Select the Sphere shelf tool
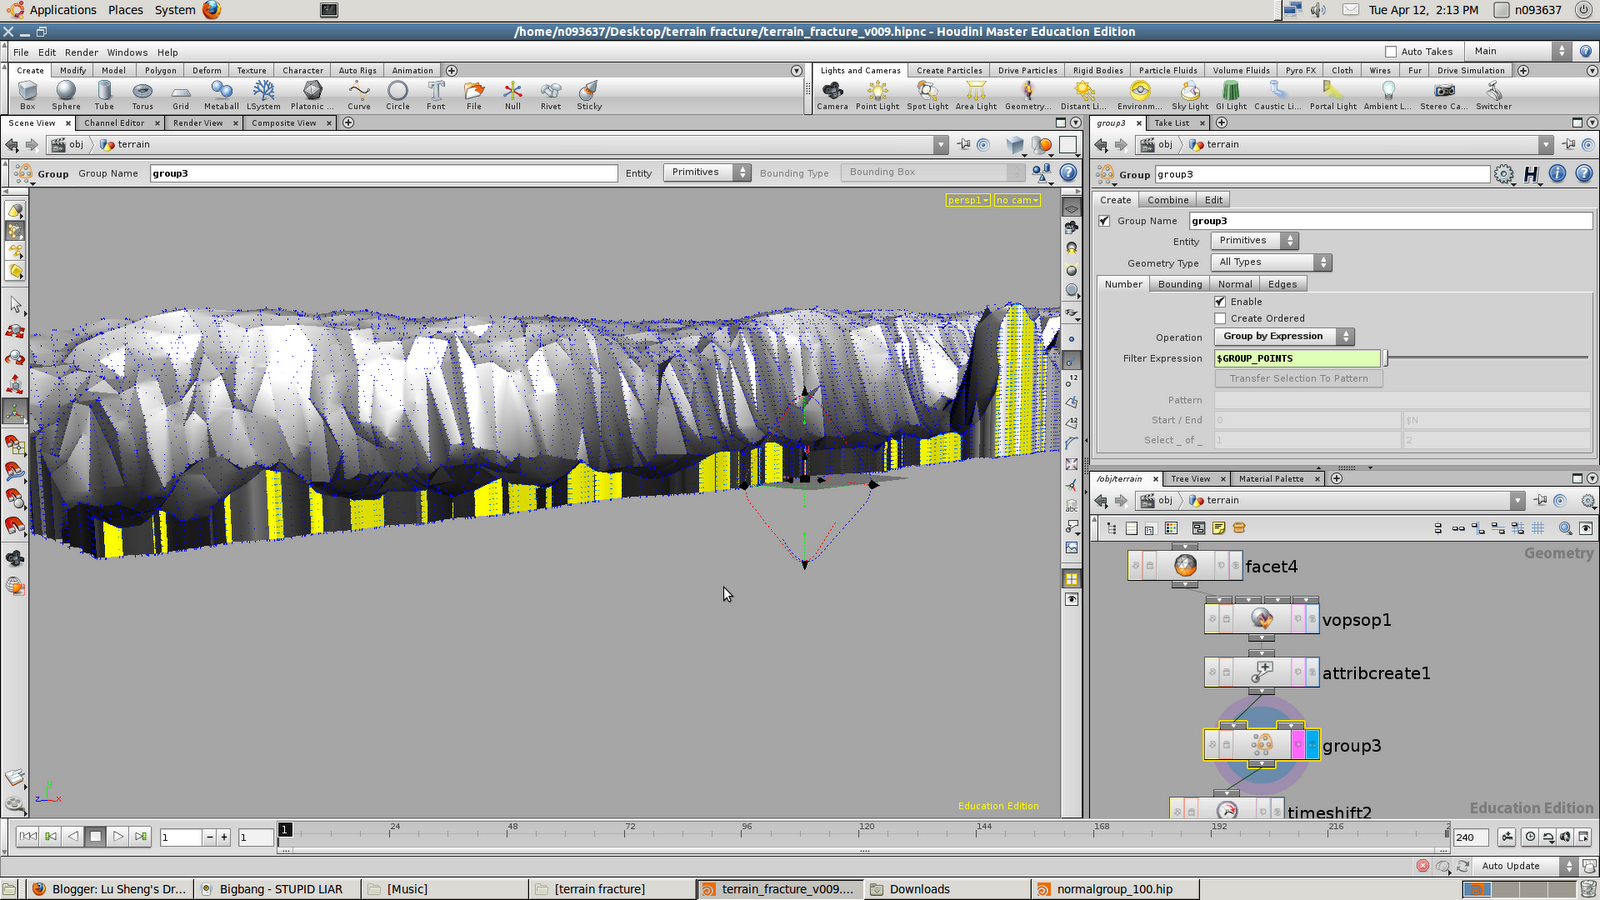 (x=66, y=95)
